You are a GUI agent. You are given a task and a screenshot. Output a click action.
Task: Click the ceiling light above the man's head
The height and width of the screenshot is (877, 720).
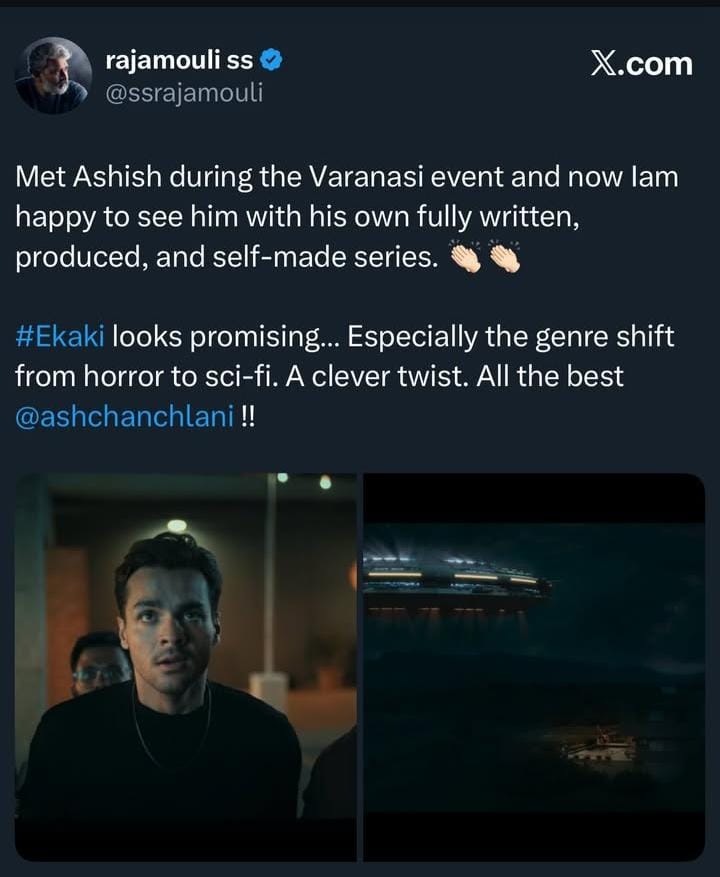(x=177, y=525)
